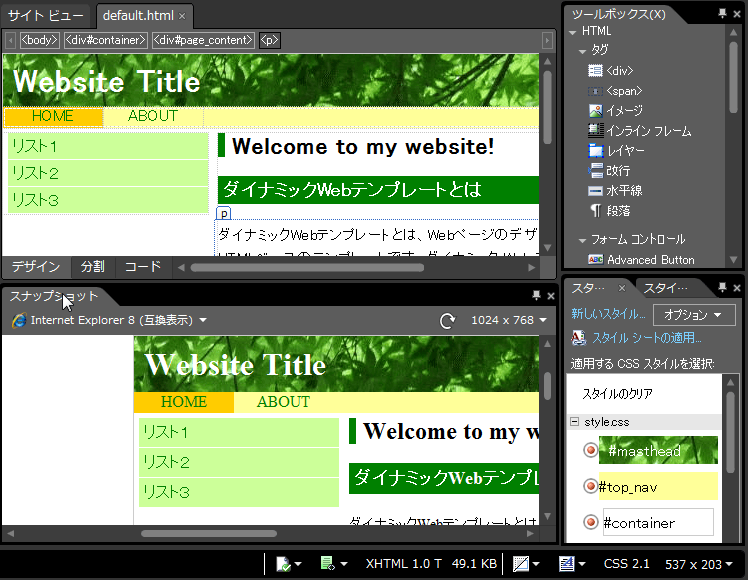
Task: Select the スナップショット tab
Action: [53, 296]
